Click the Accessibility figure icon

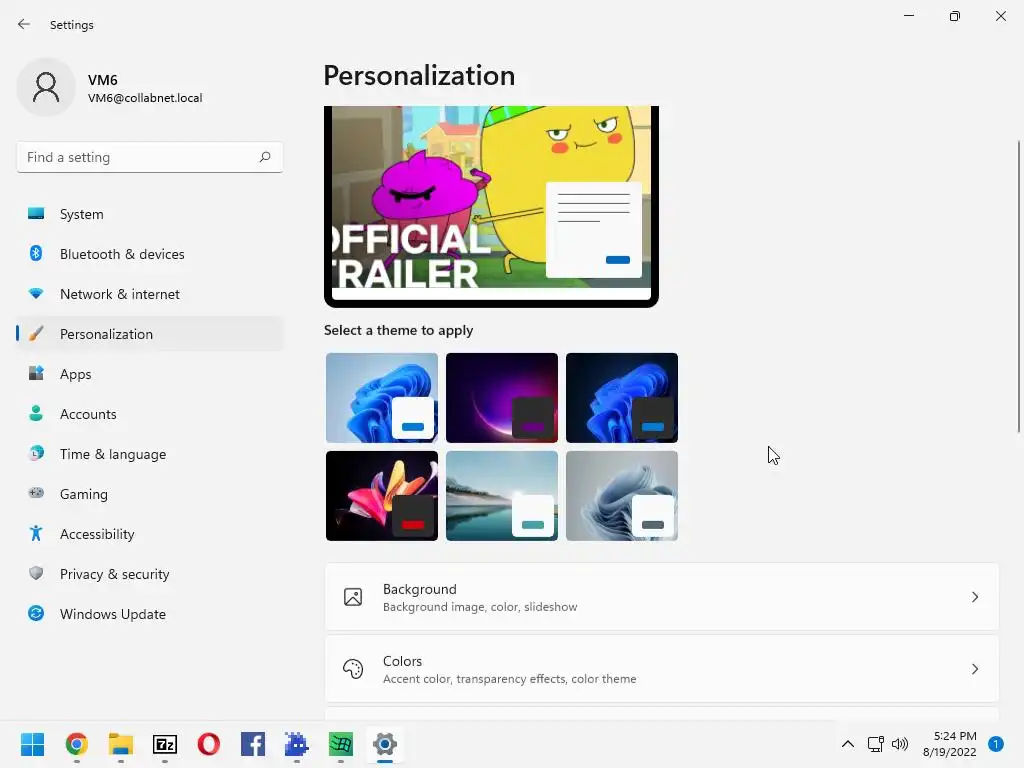coord(36,534)
